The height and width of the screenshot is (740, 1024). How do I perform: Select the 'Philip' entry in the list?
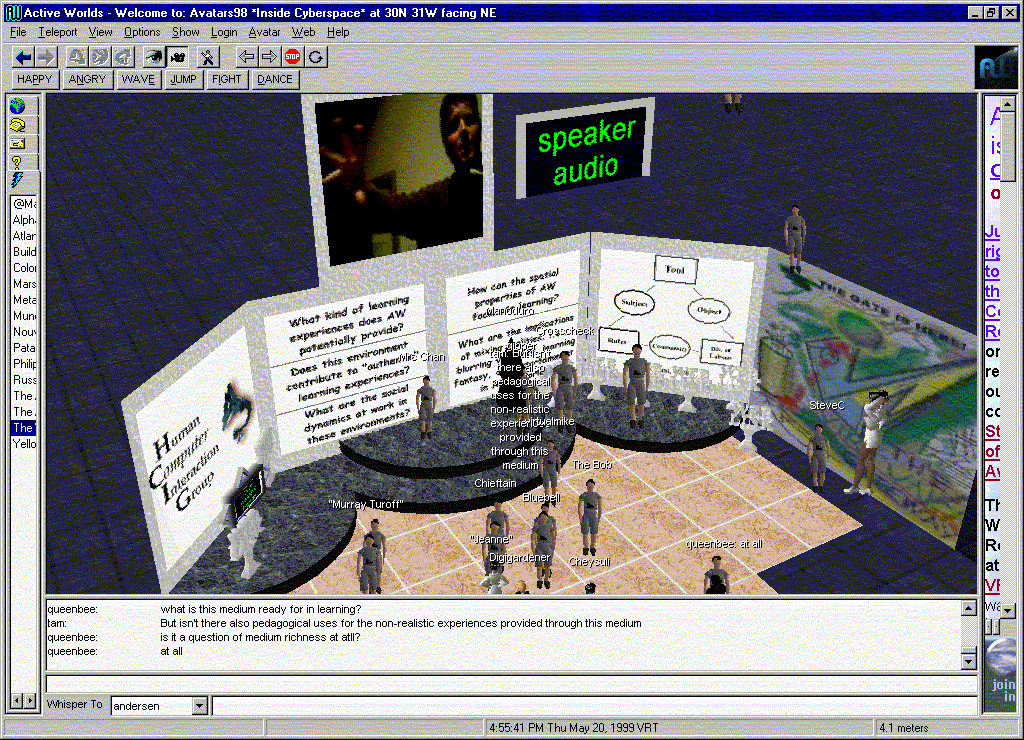(24, 363)
